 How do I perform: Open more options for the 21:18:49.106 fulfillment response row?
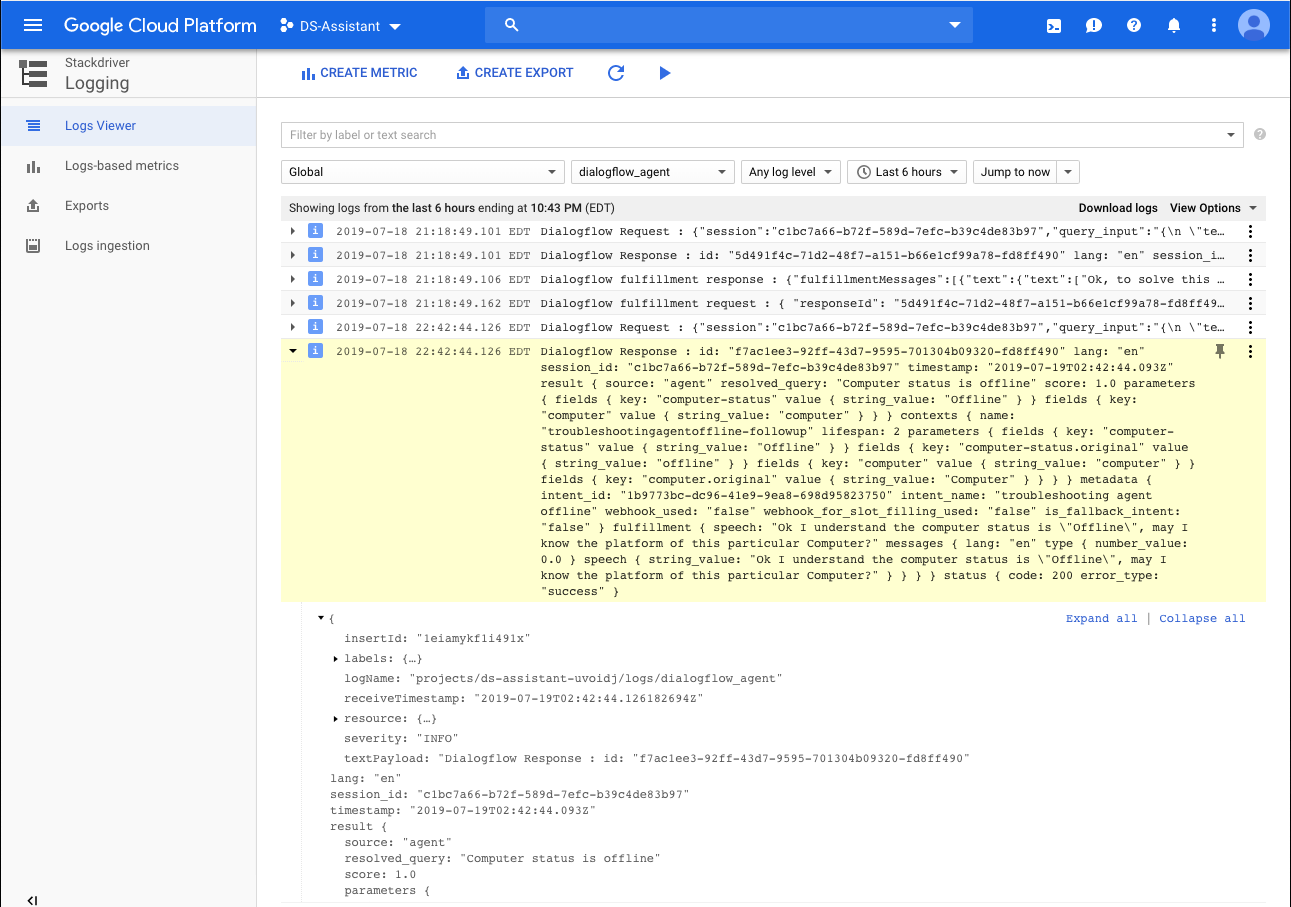click(1250, 279)
